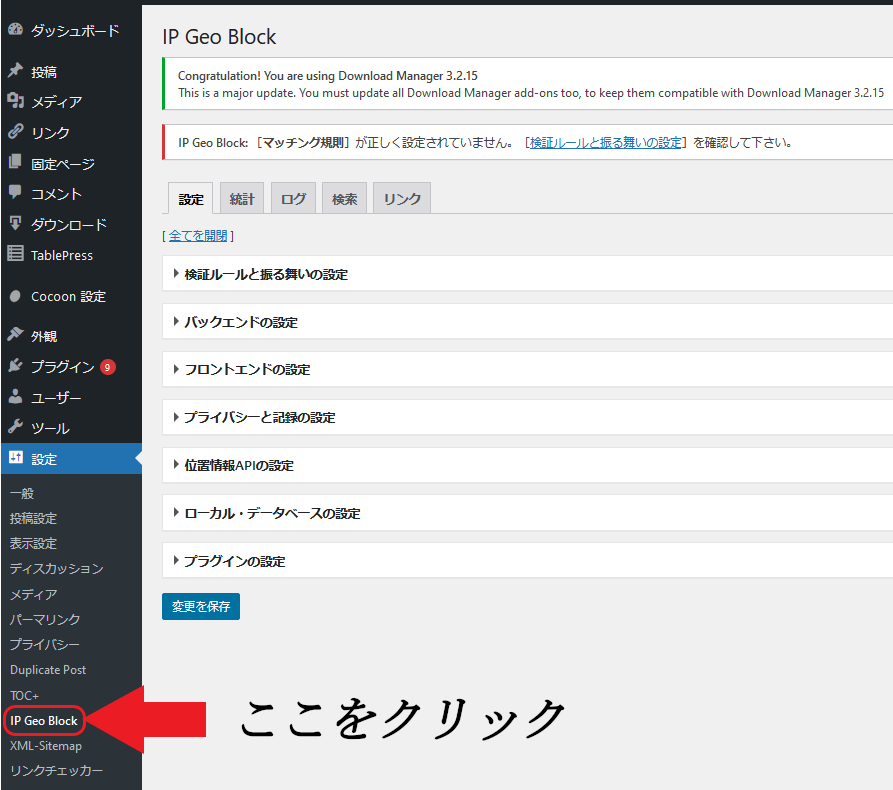Screen dimensions: 893x790
Task: Click the リンク chain icon
Action: 15,132
